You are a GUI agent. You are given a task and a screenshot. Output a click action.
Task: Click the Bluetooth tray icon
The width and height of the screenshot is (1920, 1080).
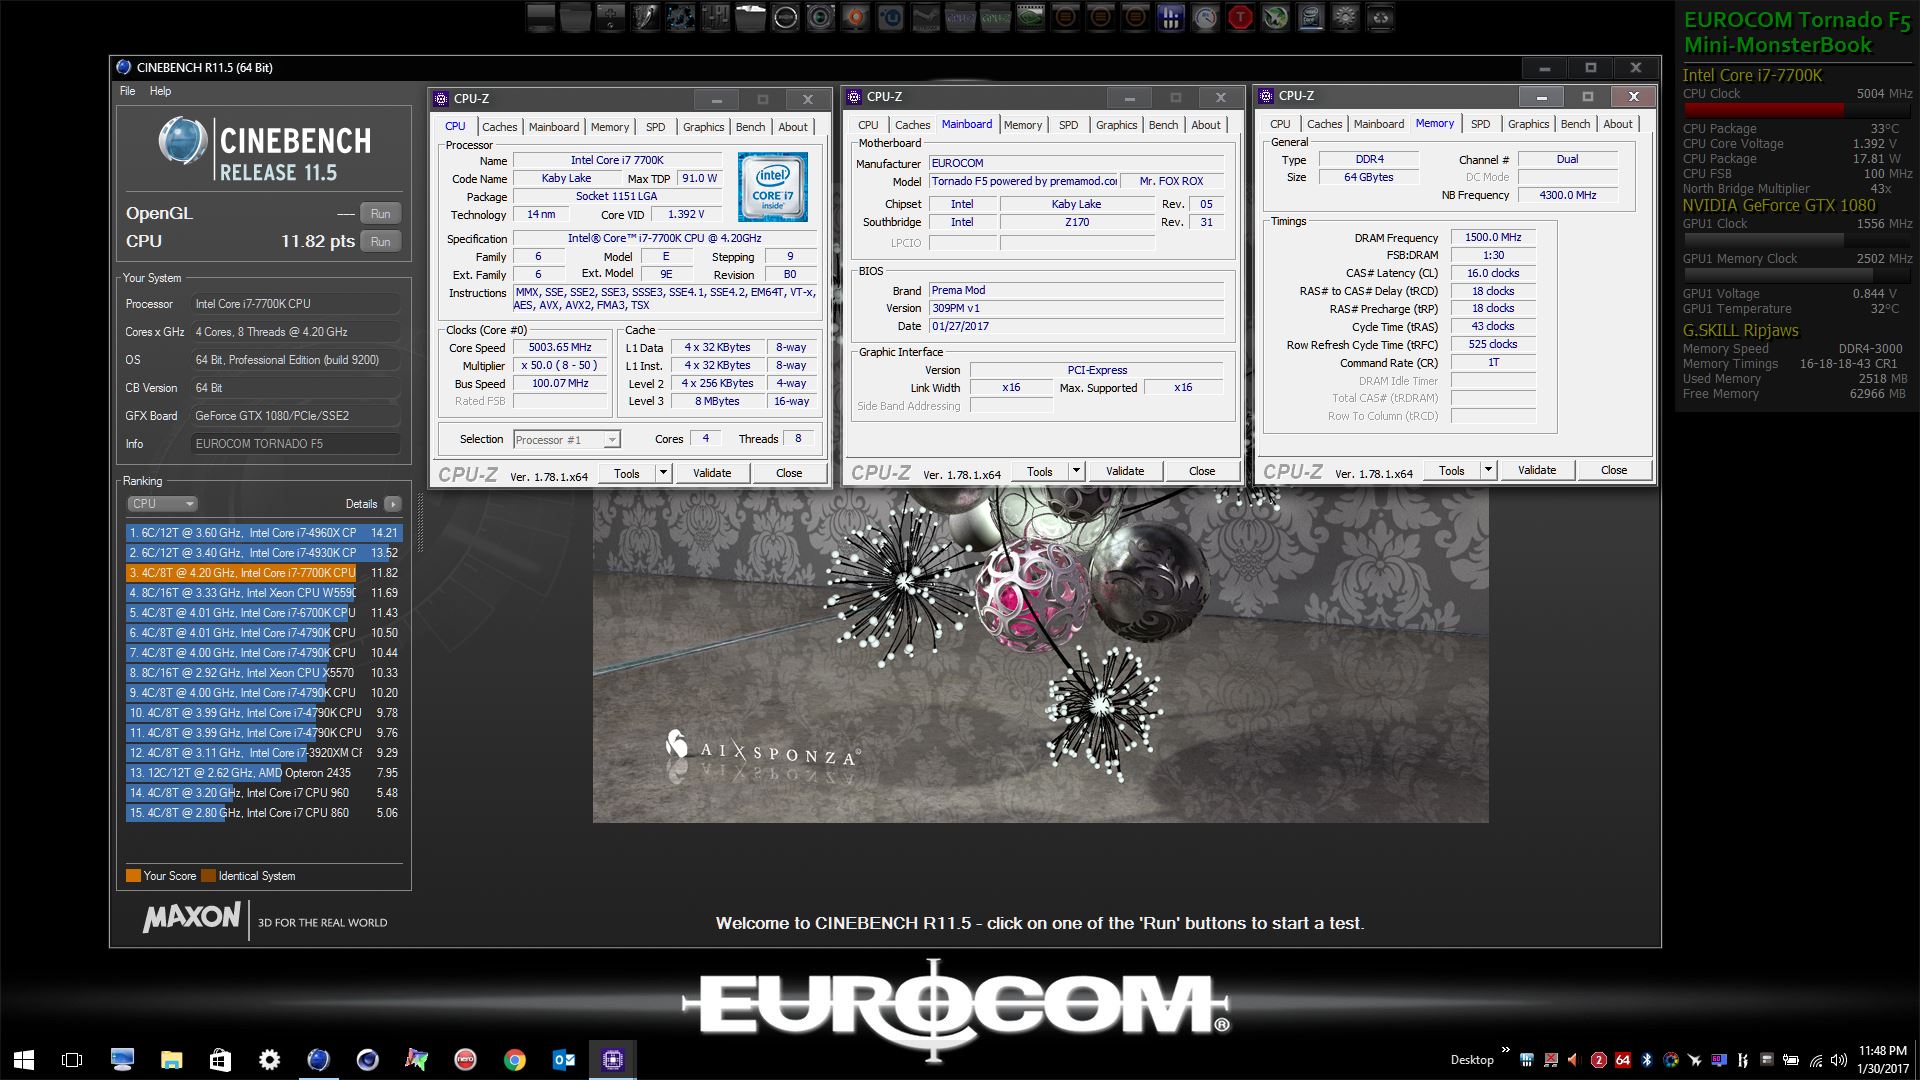1647,1060
